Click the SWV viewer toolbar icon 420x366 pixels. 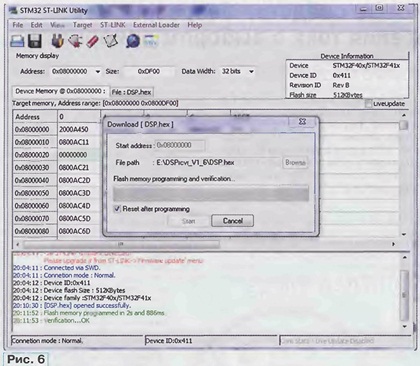tap(151, 41)
